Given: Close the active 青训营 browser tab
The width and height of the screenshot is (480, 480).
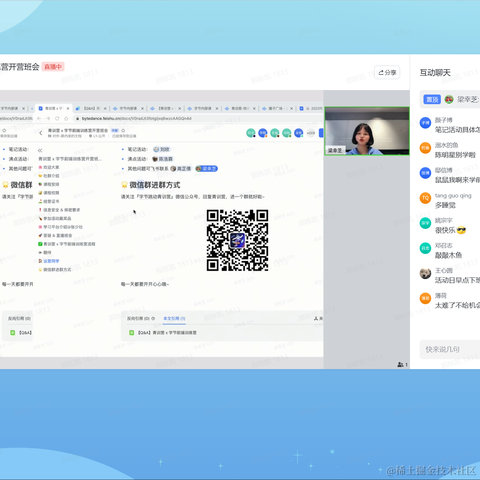Looking at the screenshot, I should [x=68, y=108].
